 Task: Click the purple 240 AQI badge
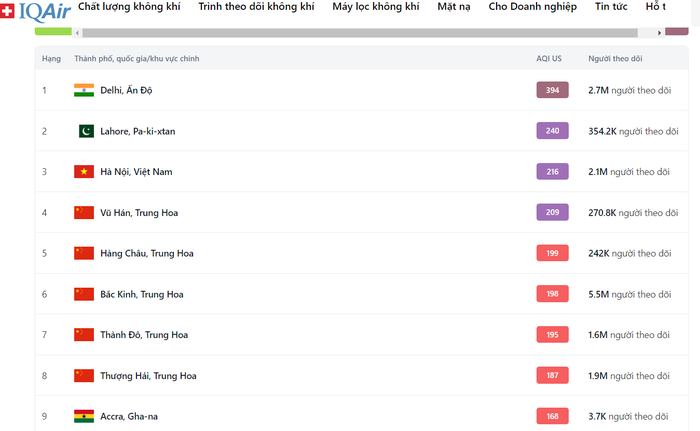pos(552,131)
